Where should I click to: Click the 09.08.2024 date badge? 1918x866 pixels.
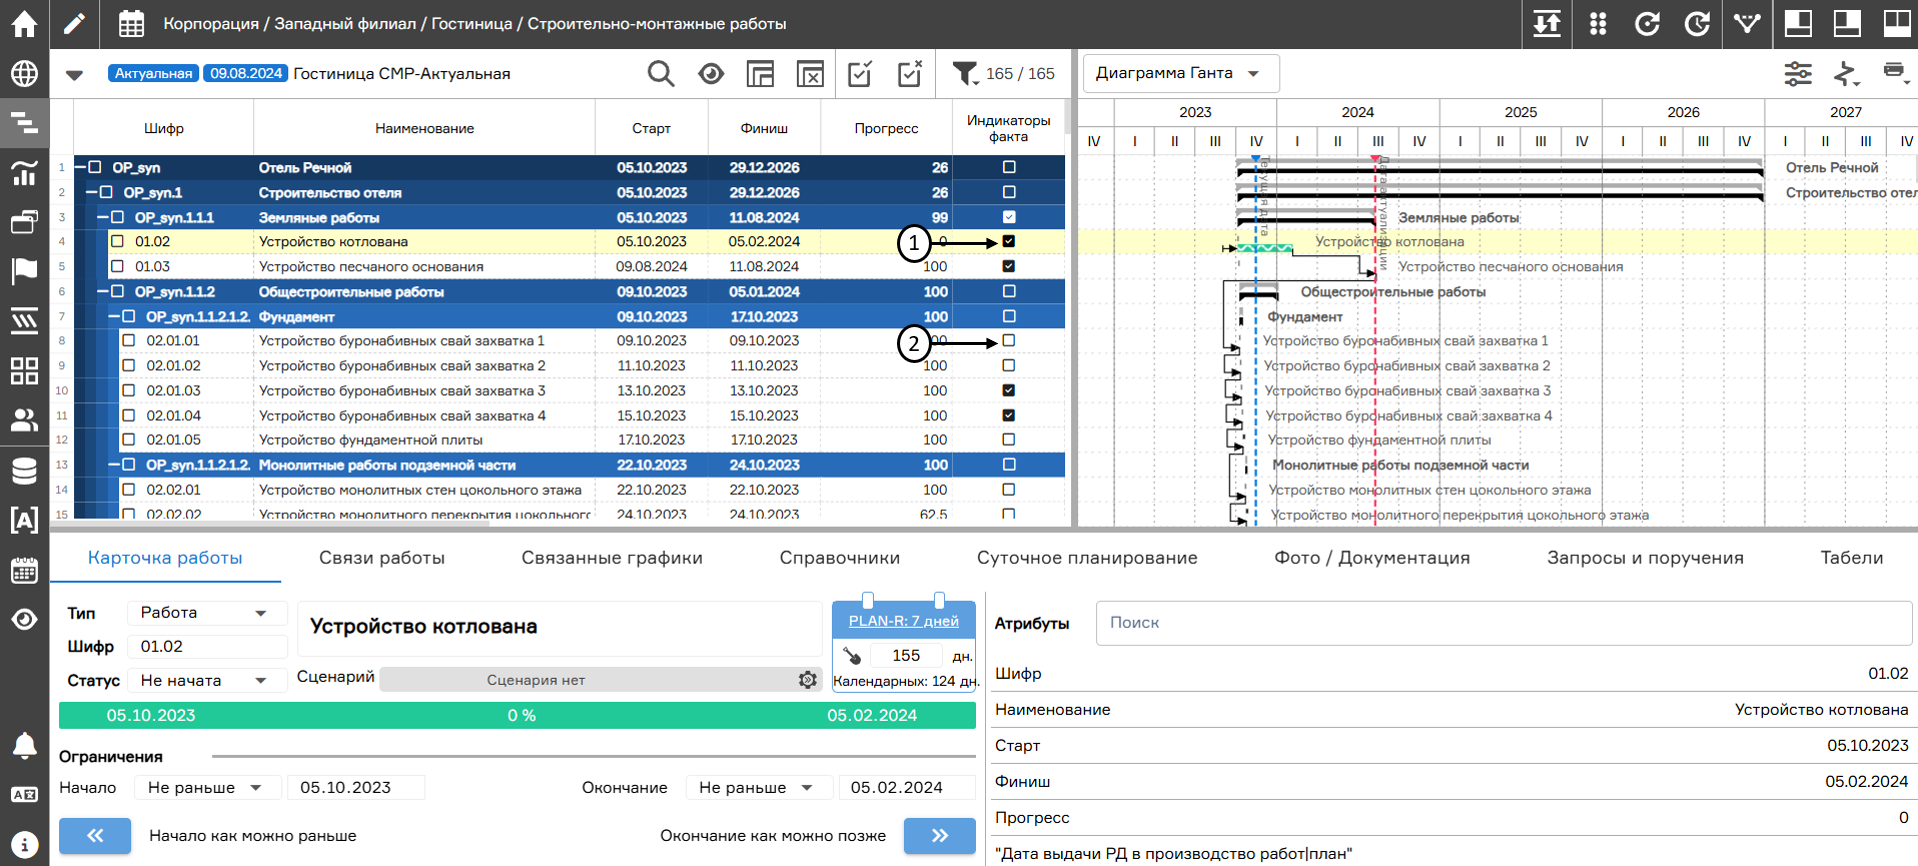[x=246, y=73]
